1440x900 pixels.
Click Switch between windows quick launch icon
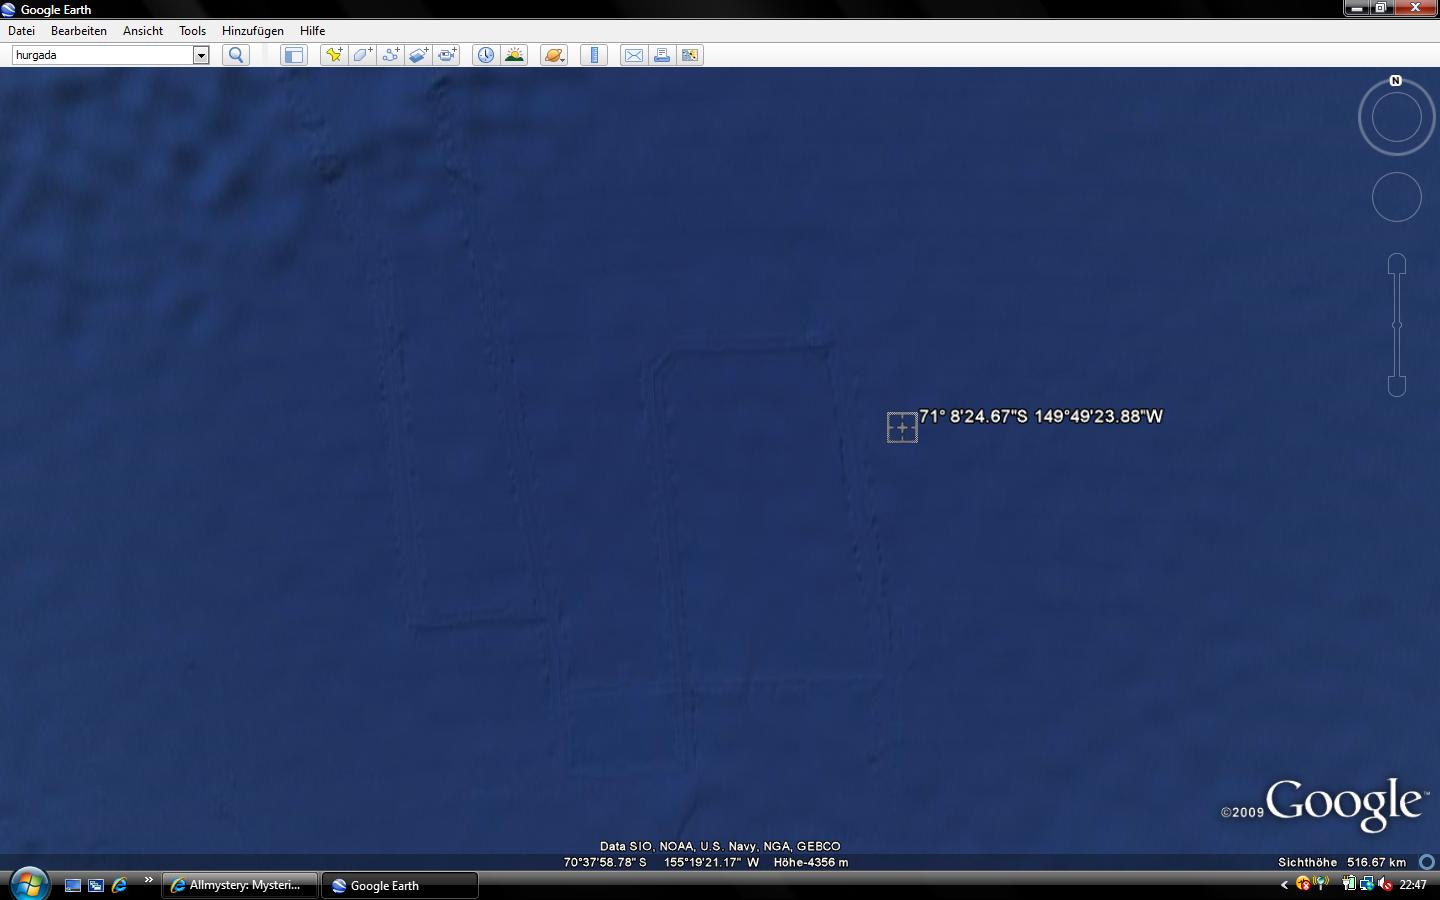click(96, 885)
